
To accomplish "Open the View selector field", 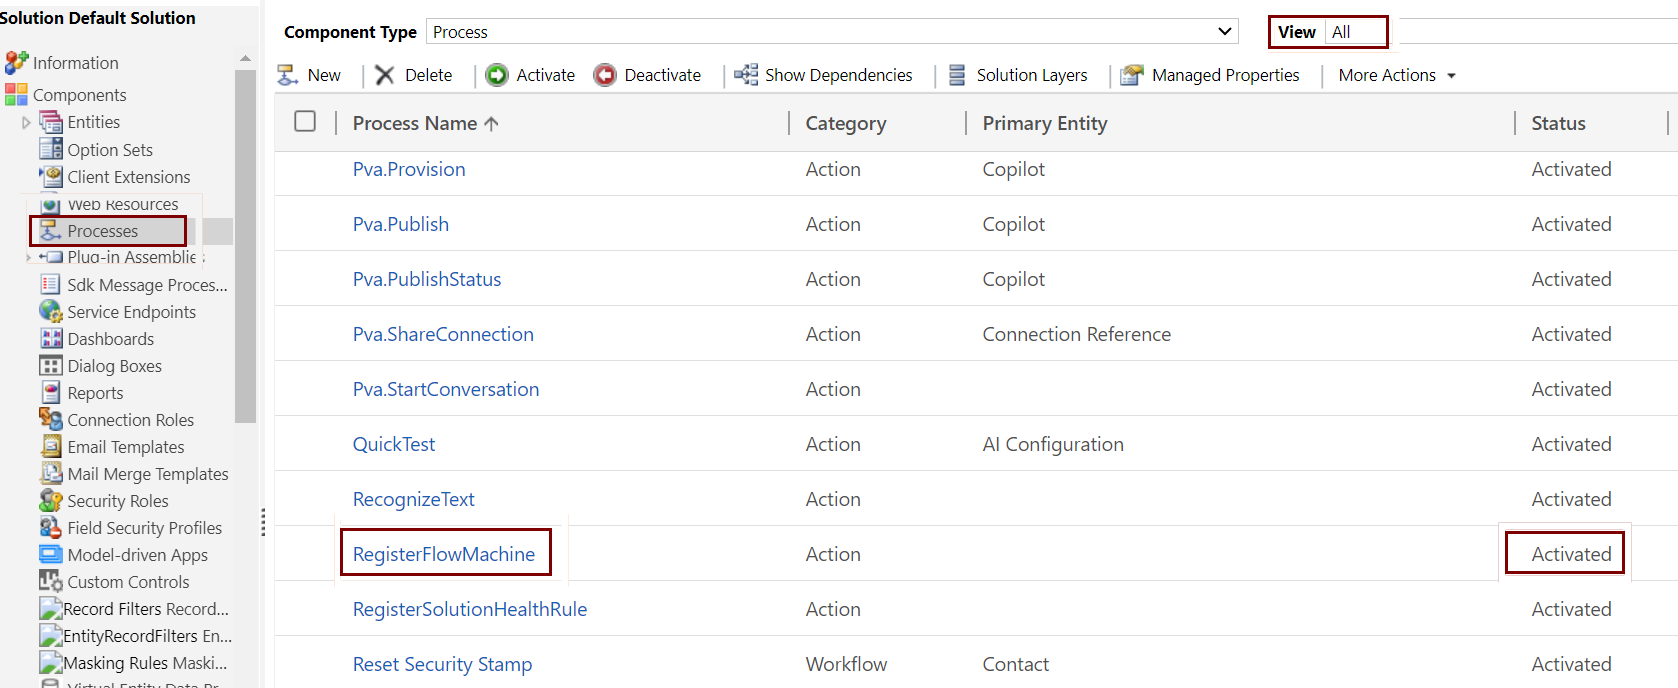I will tap(1355, 32).
